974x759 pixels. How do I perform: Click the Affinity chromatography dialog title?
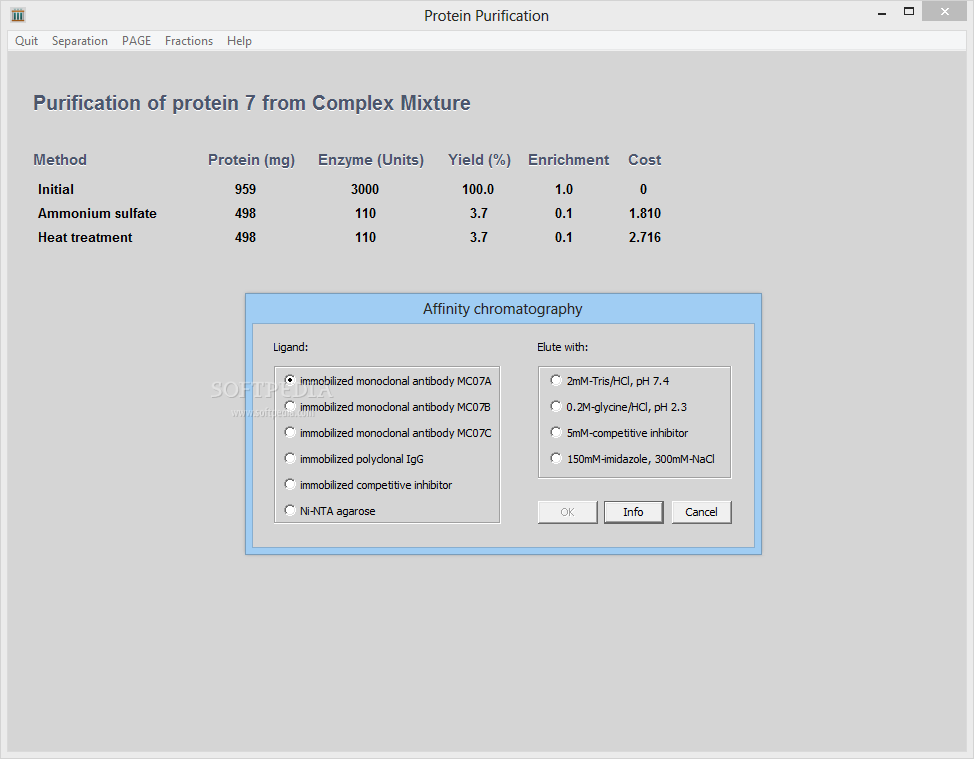pyautogui.click(x=503, y=309)
